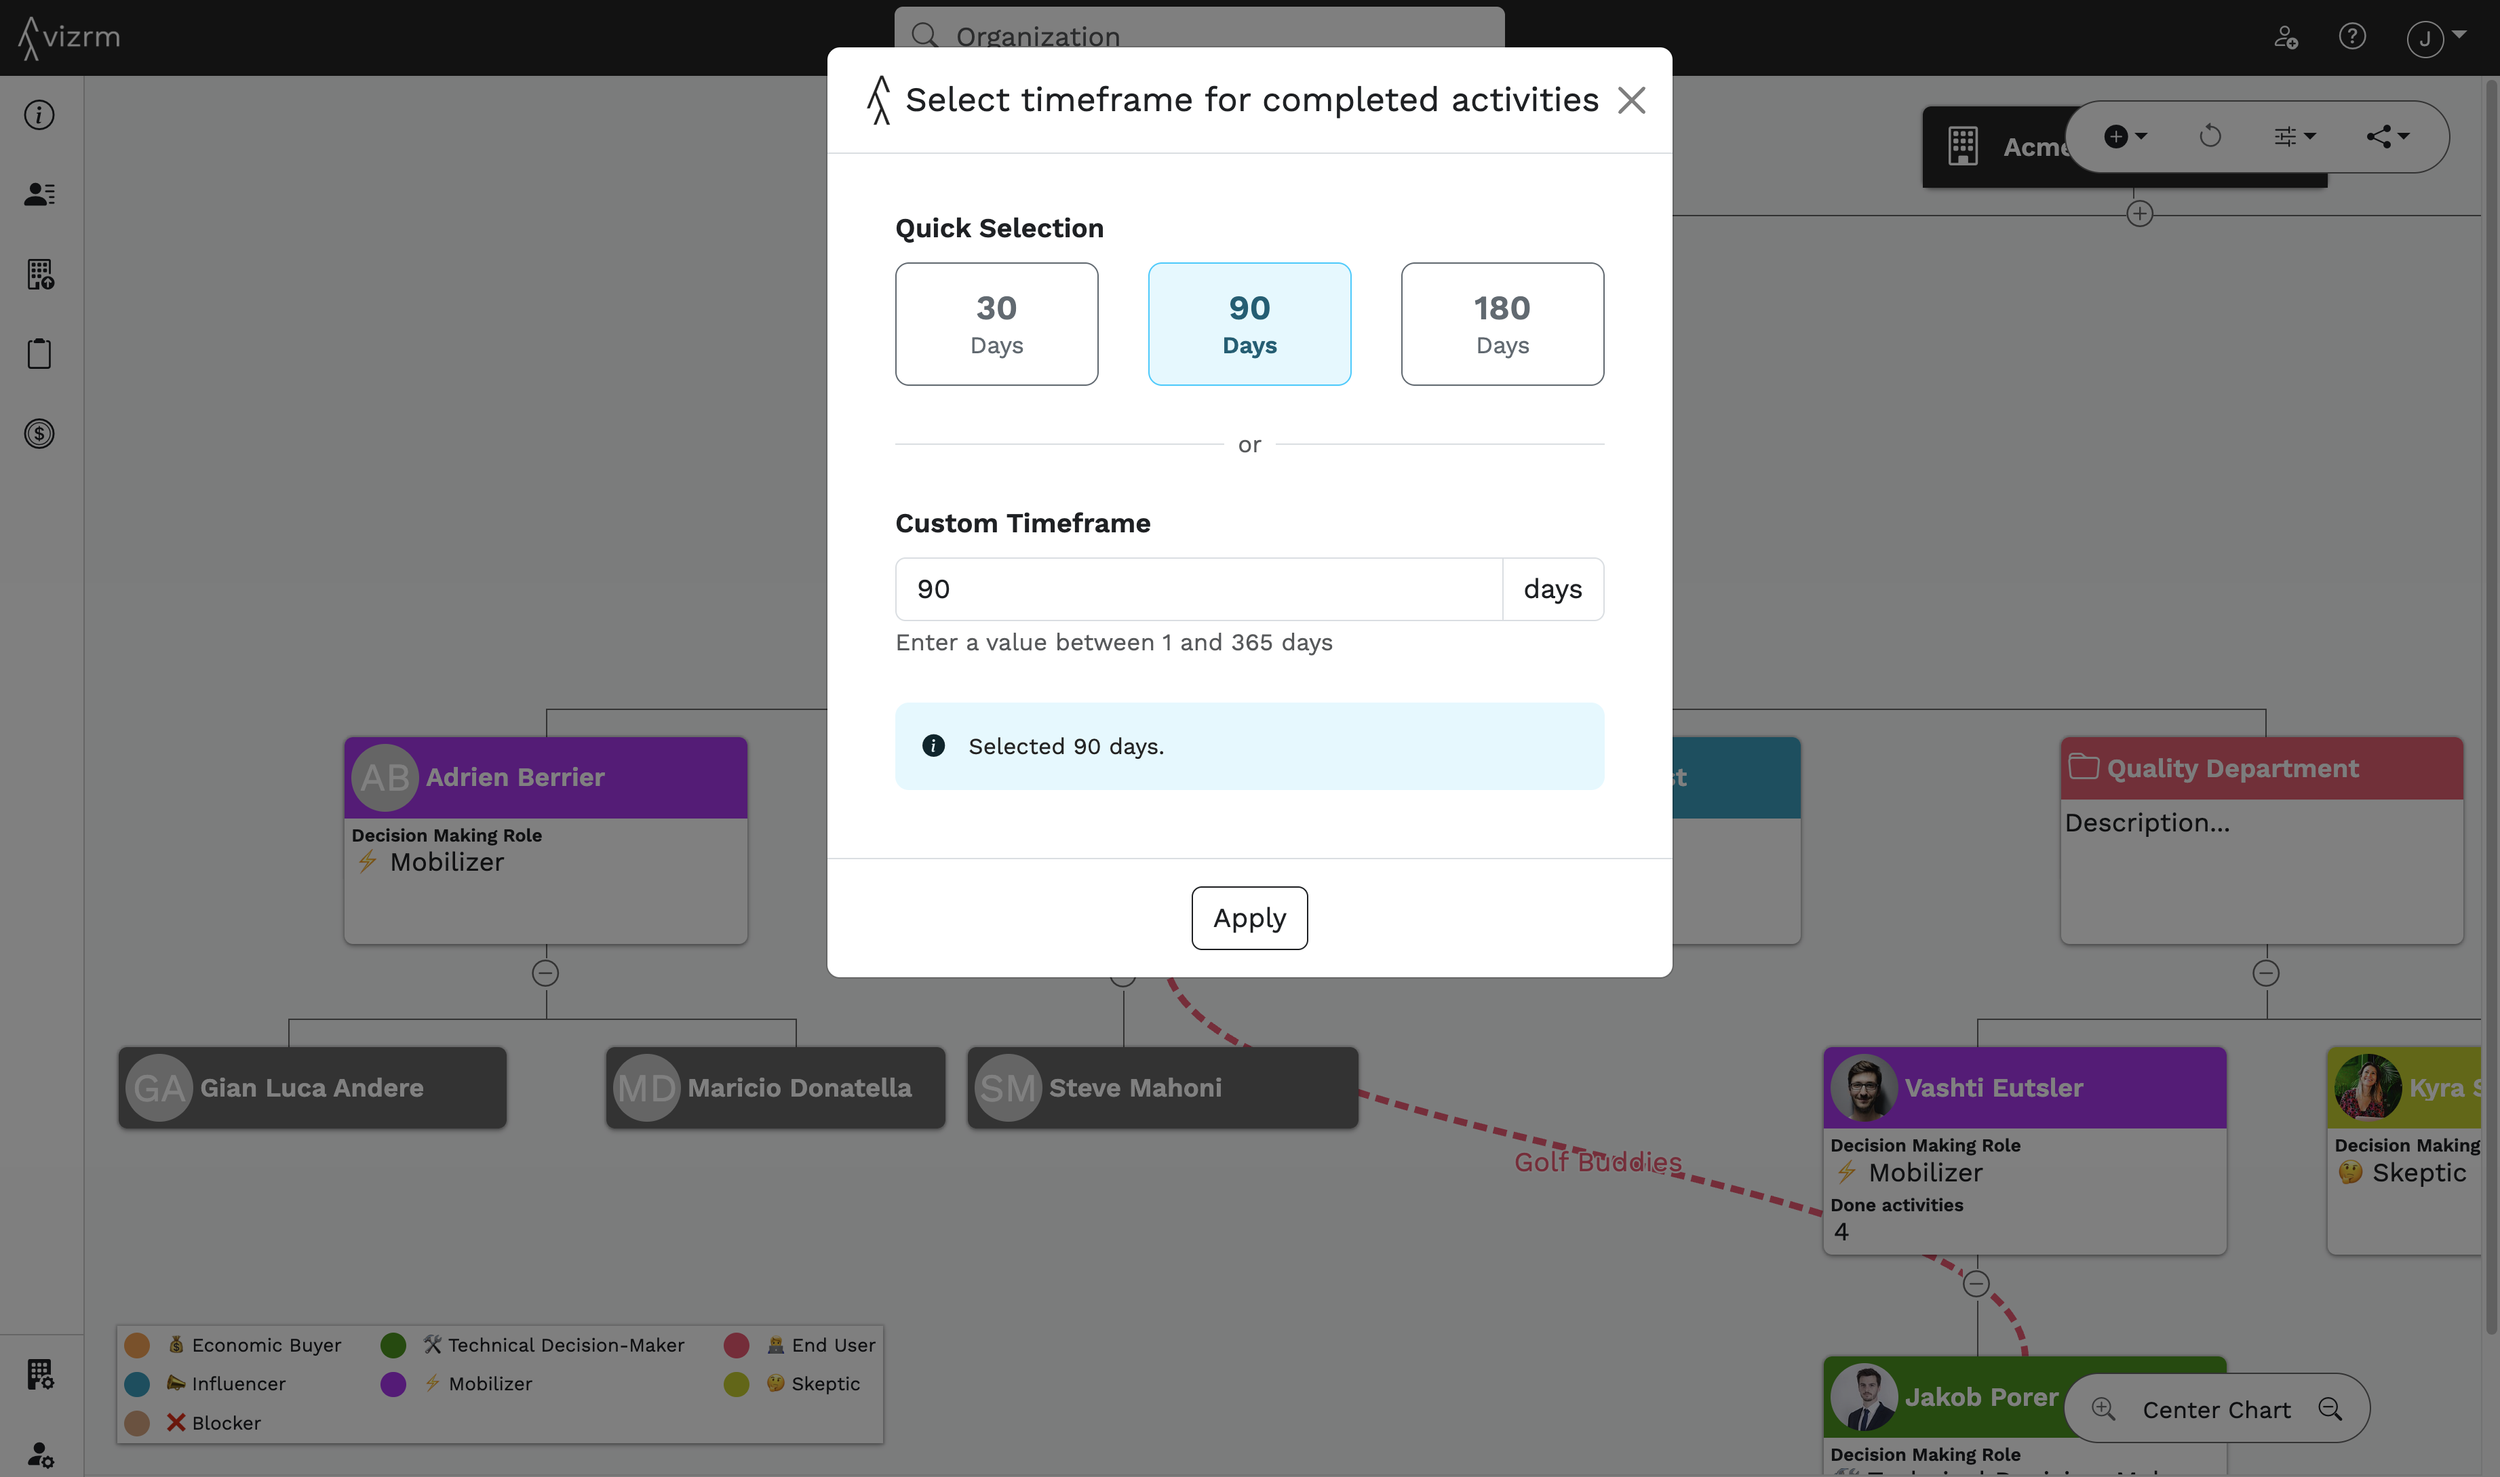Open the dollar sign deals icon
The height and width of the screenshot is (1477, 2500).
tap(39, 434)
